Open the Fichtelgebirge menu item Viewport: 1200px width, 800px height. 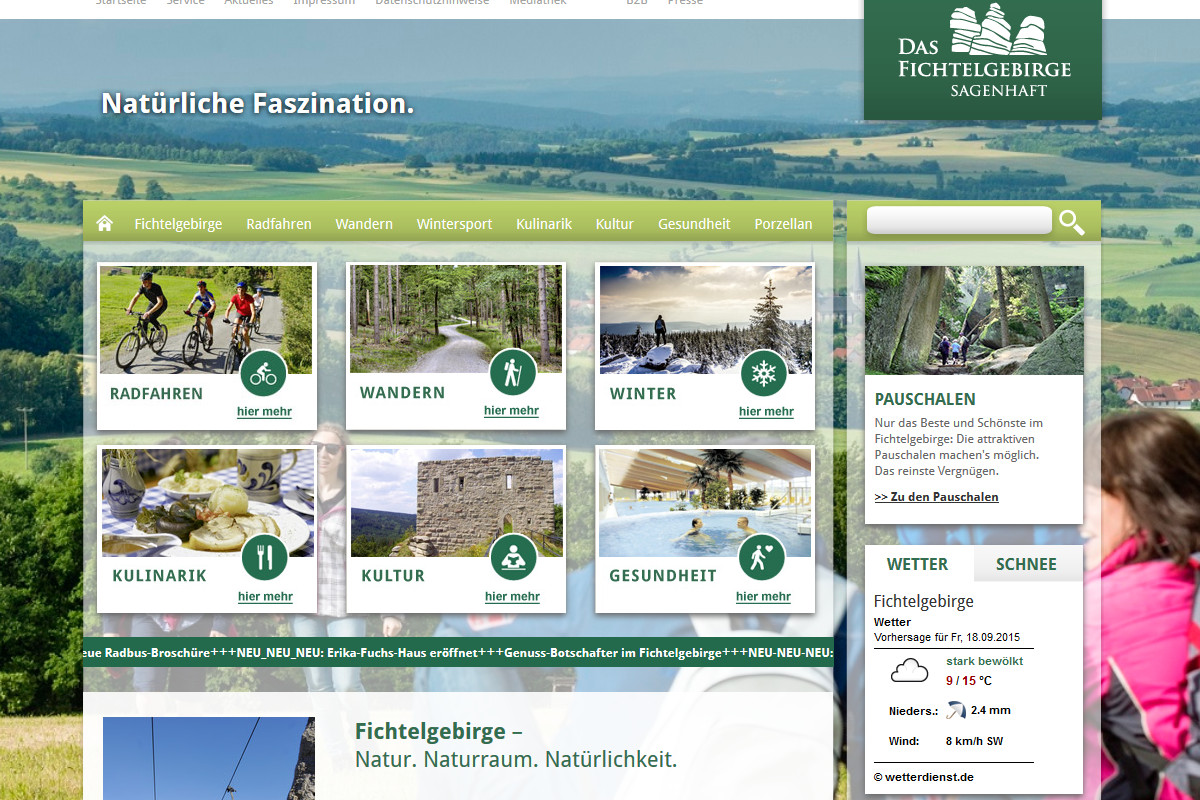pos(178,224)
